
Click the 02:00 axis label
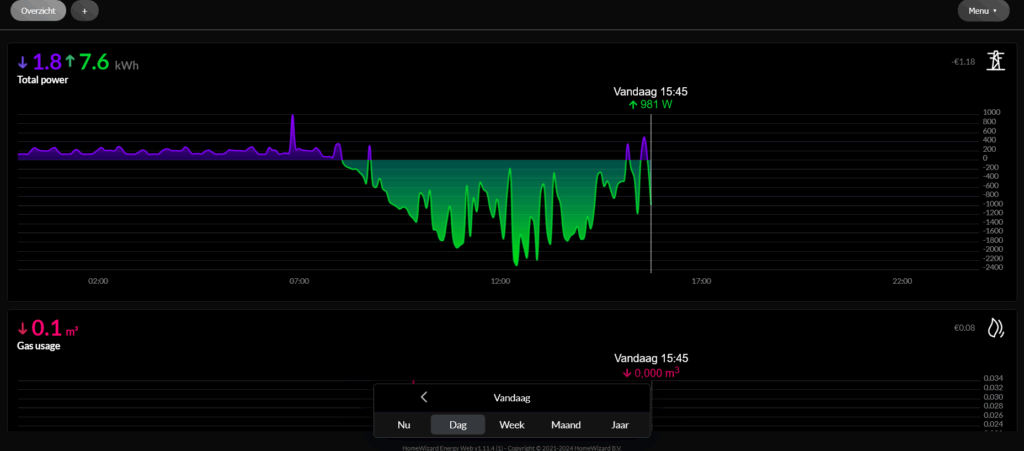pyautogui.click(x=98, y=281)
